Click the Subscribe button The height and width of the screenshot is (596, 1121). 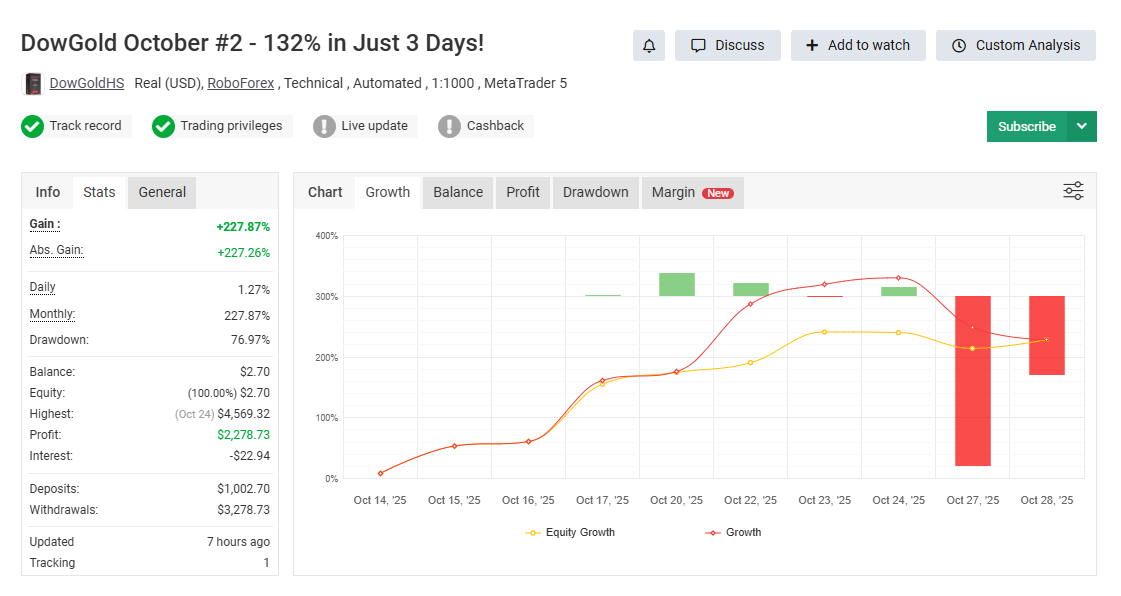pyautogui.click(x=1026, y=126)
